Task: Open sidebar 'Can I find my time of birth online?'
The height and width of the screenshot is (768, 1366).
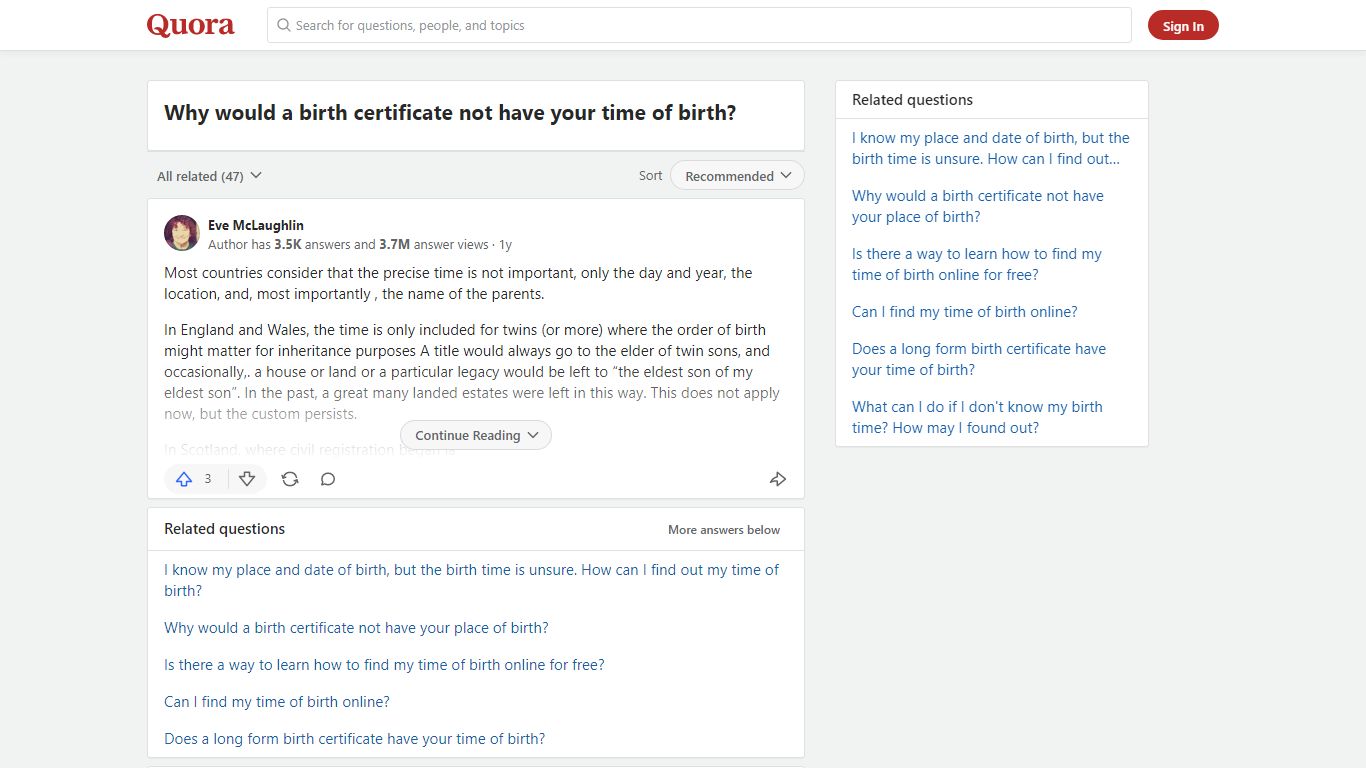Action: 965,312
